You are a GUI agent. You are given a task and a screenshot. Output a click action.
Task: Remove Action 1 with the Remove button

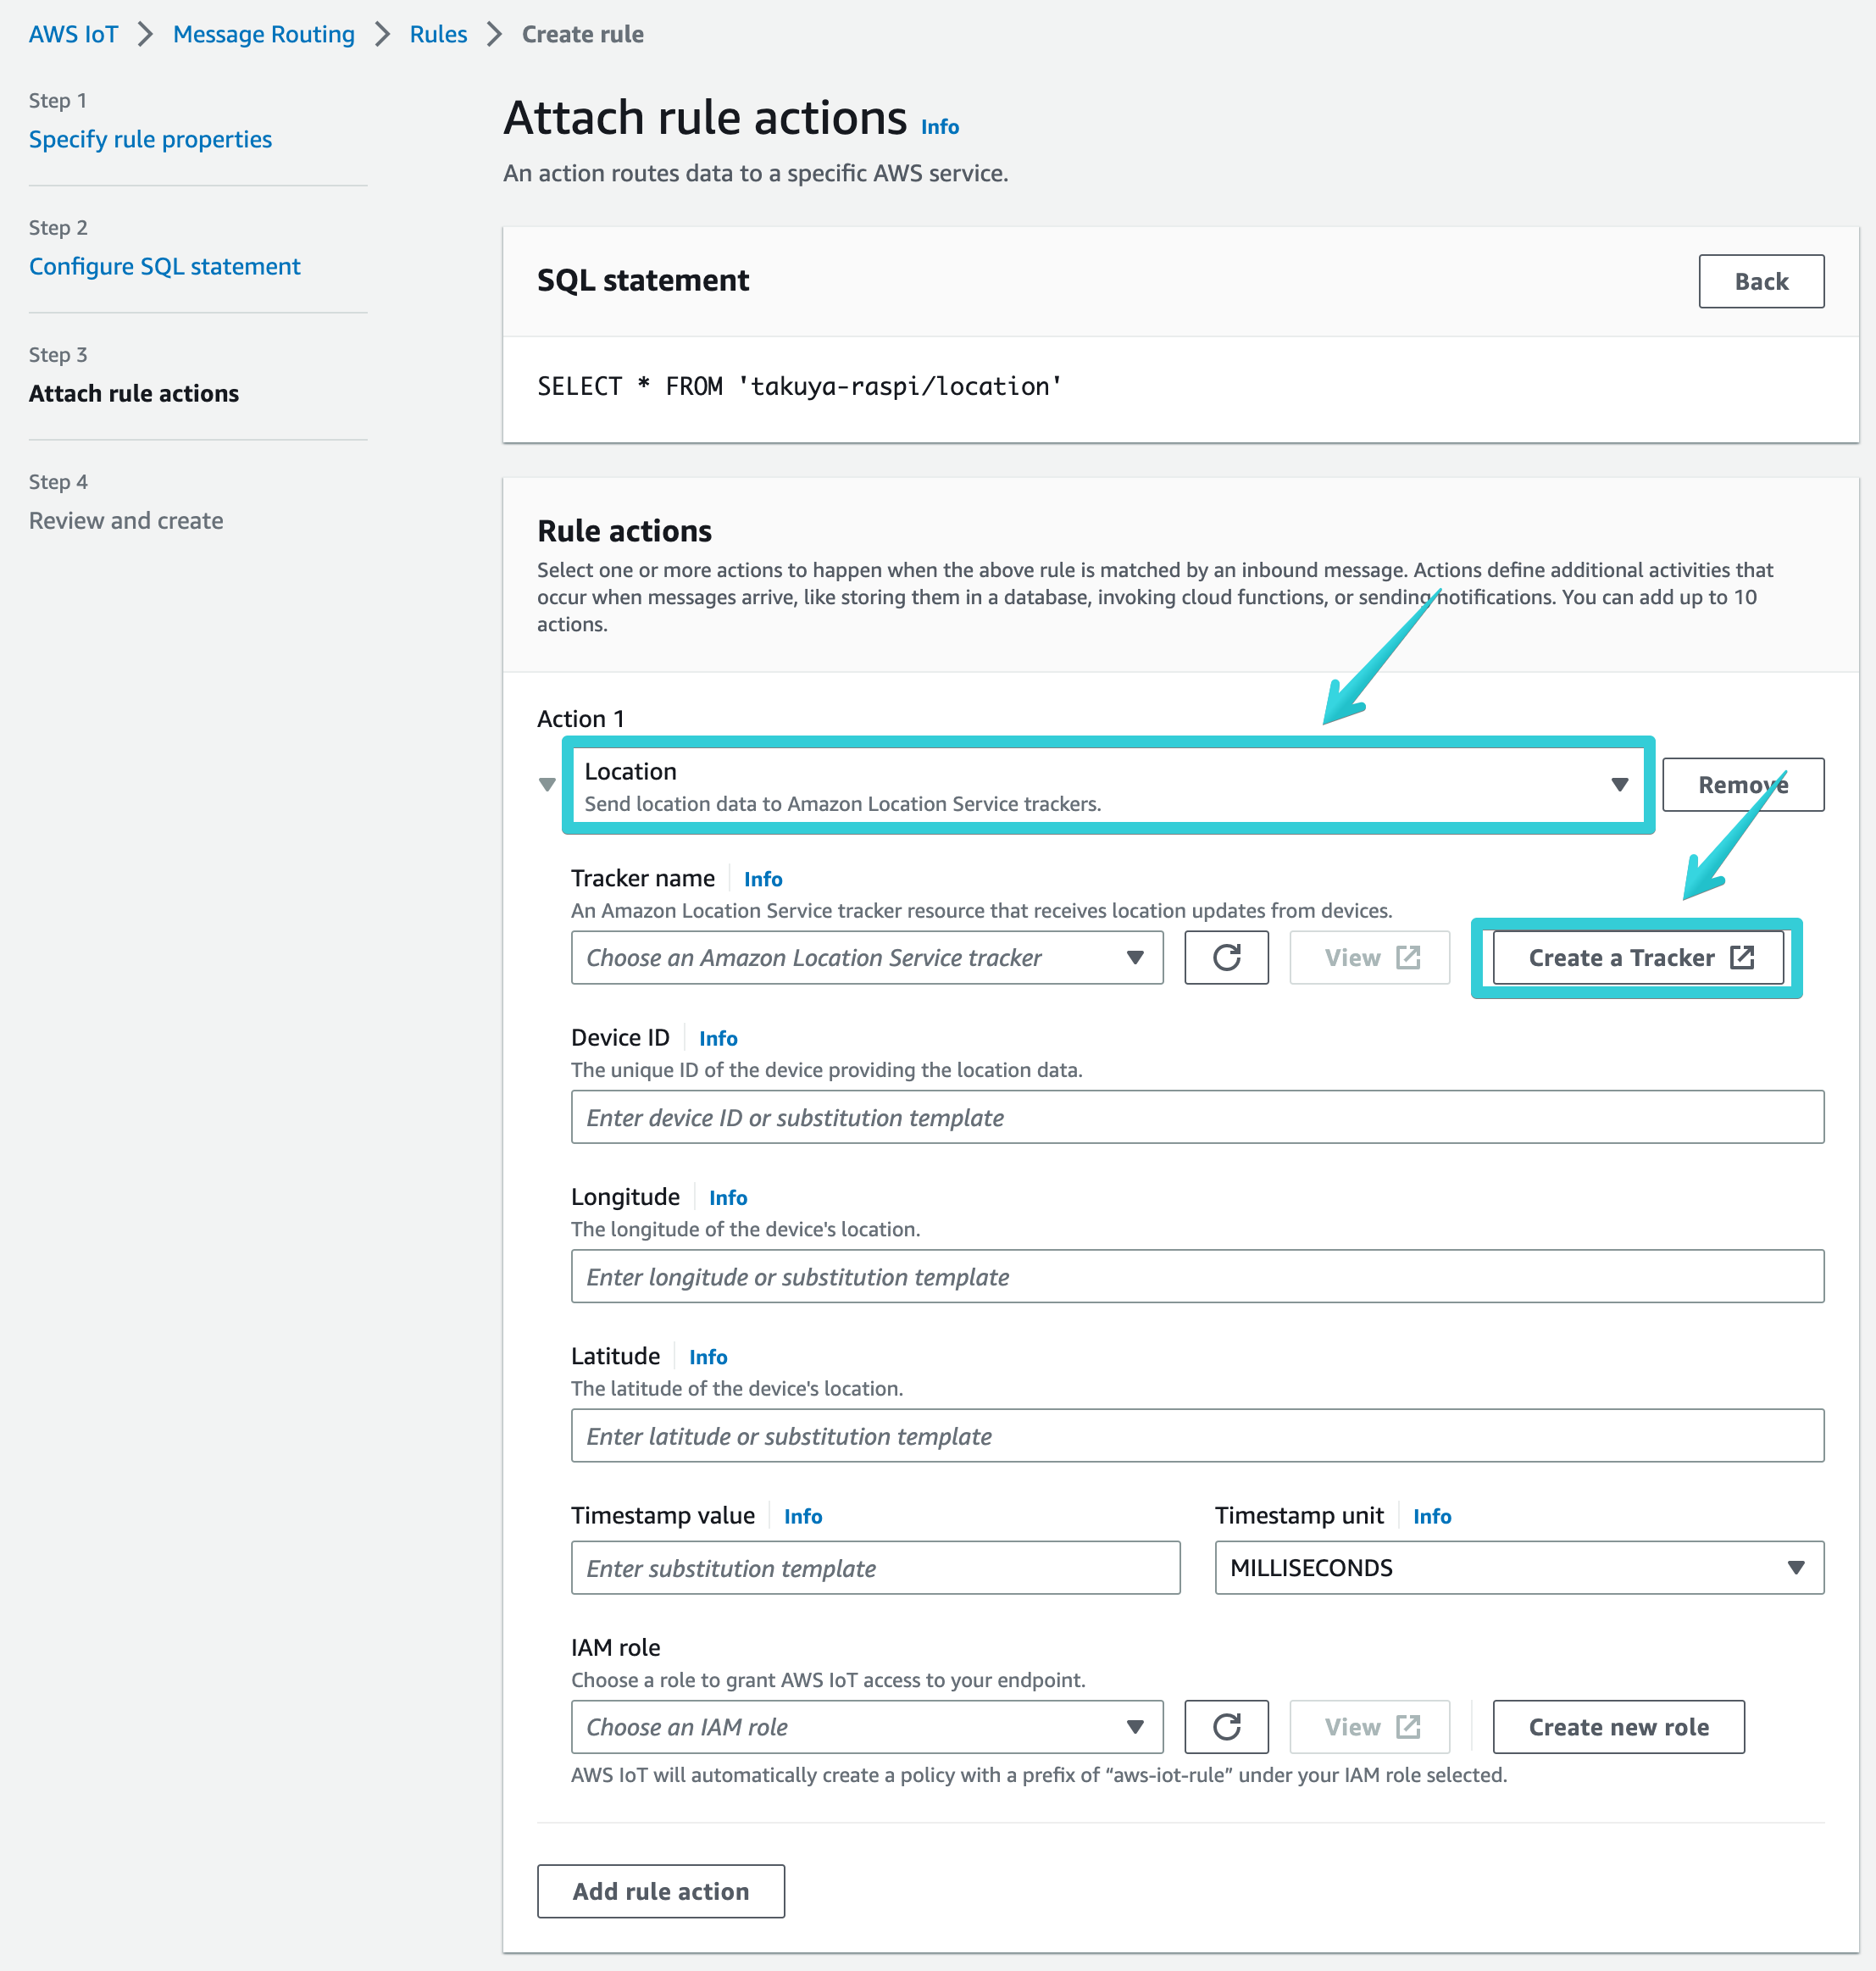pyautogui.click(x=1742, y=785)
